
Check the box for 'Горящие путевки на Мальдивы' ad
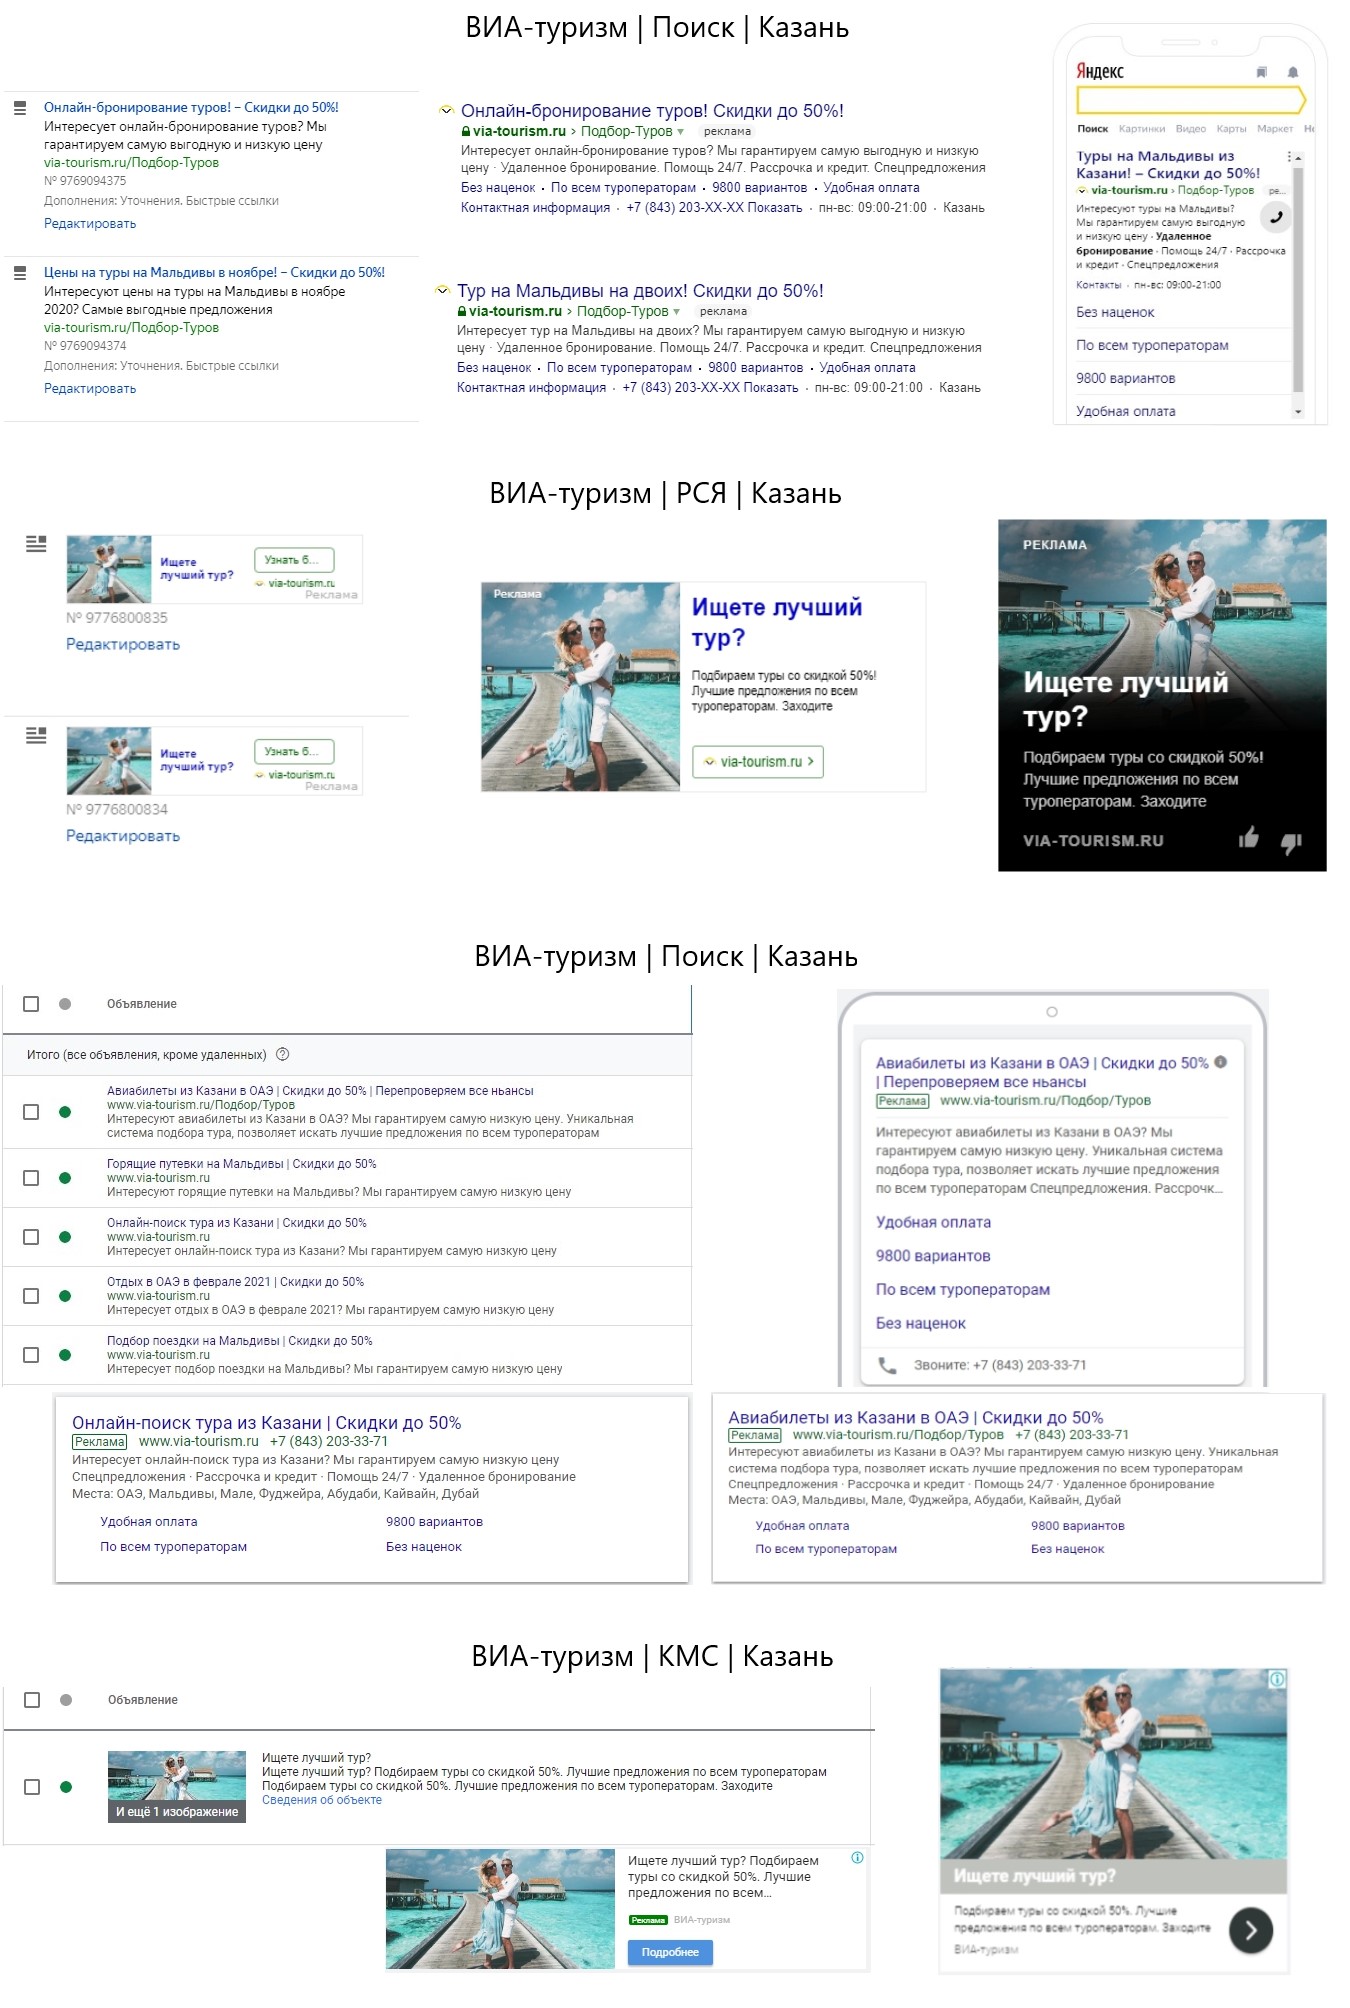pyautogui.click(x=31, y=1178)
